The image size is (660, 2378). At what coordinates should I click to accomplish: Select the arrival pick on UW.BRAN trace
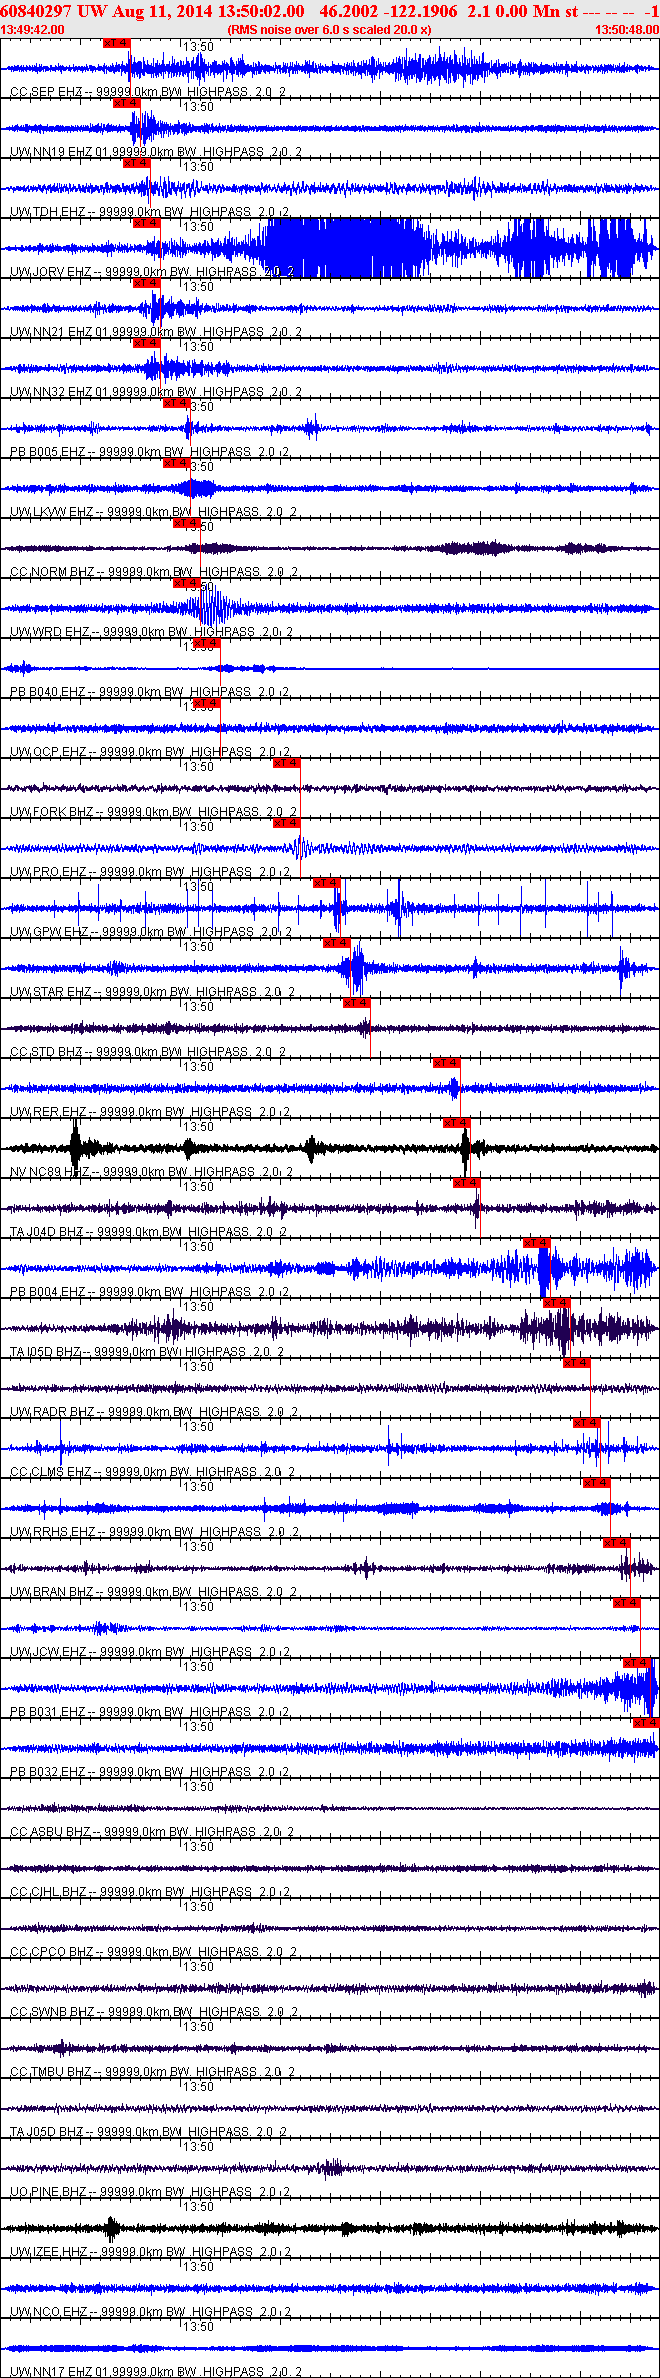pos(616,1543)
